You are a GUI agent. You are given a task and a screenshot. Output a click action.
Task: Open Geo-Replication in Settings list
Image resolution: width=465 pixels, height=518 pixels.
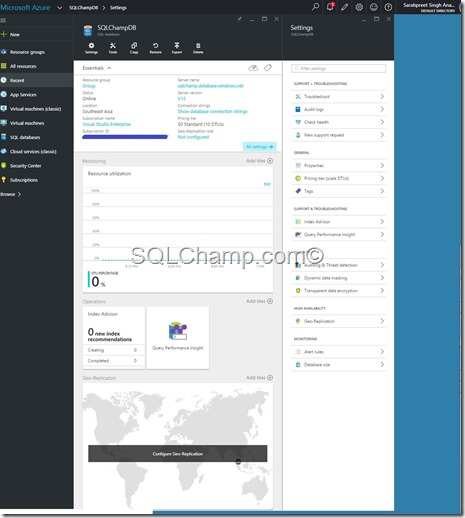click(x=338, y=321)
